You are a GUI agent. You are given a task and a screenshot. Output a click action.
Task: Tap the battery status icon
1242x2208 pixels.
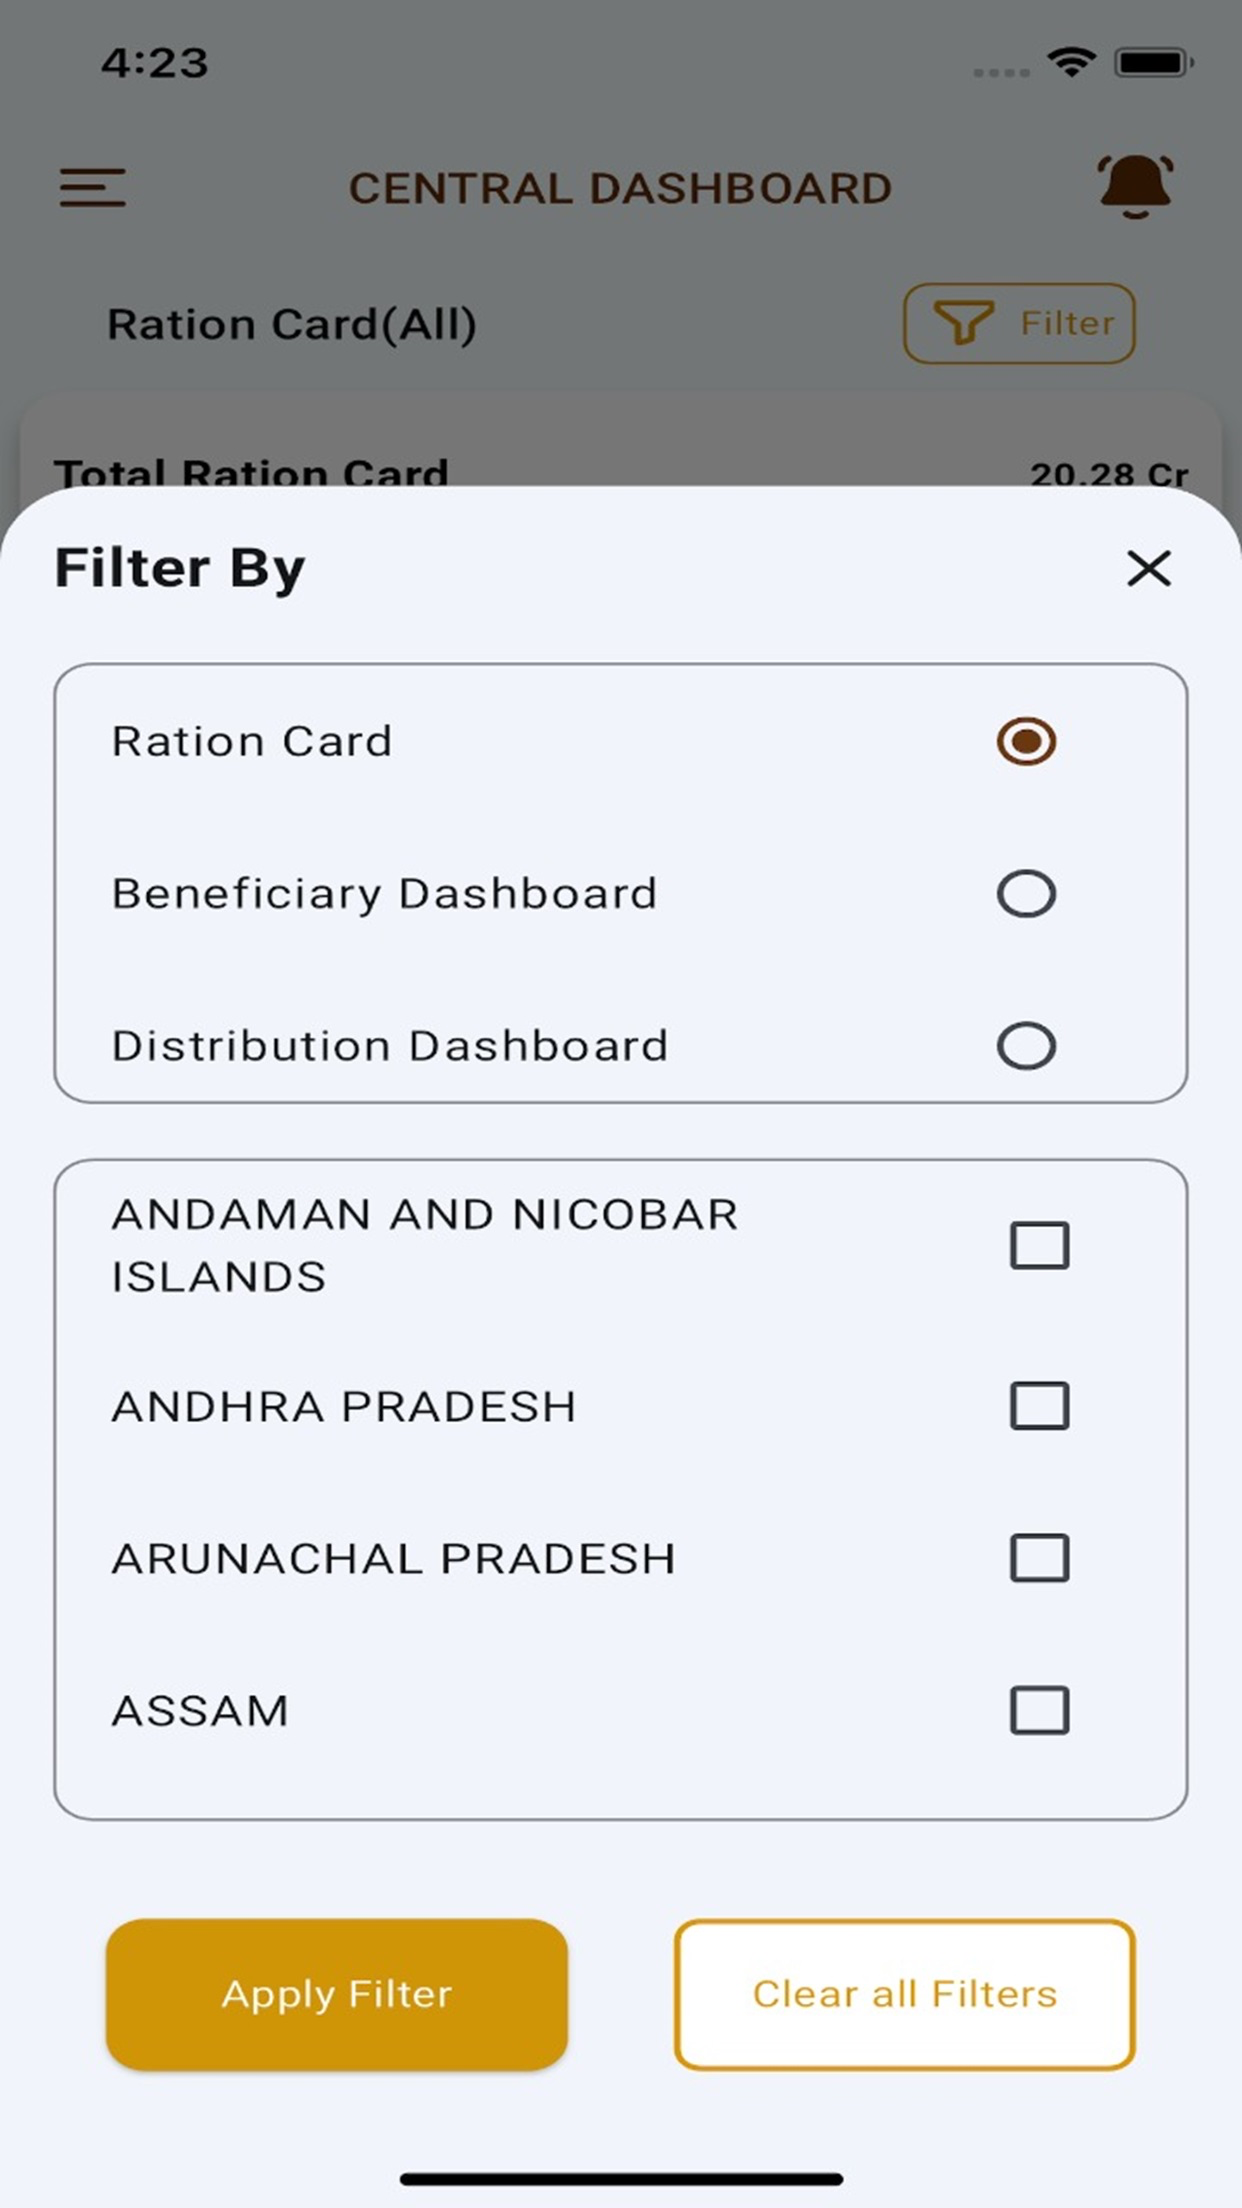[1154, 62]
